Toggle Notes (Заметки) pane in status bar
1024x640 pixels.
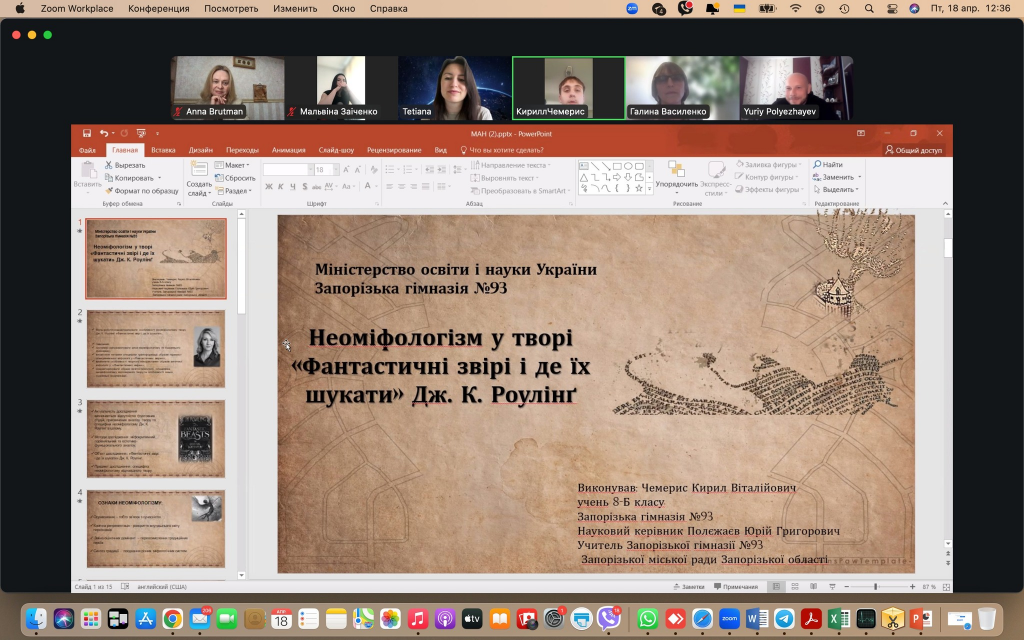[x=690, y=587]
